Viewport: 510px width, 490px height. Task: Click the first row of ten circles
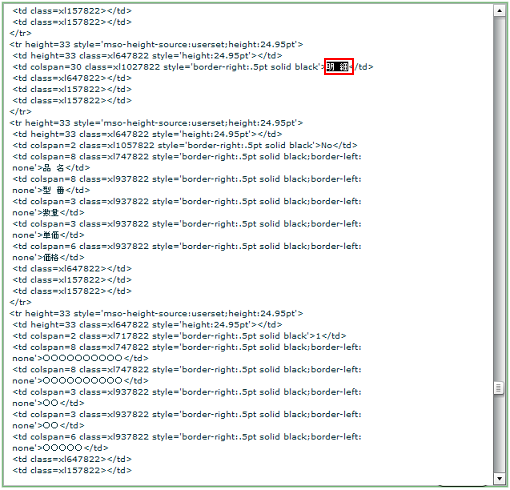(83, 358)
